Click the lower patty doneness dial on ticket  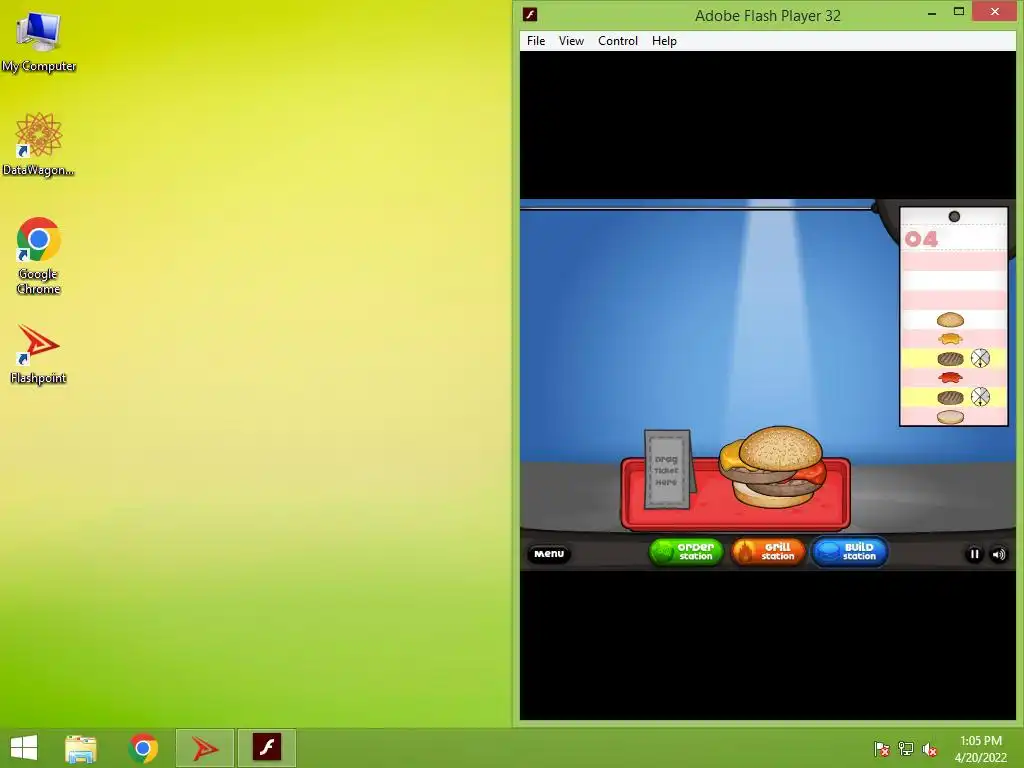(980, 396)
